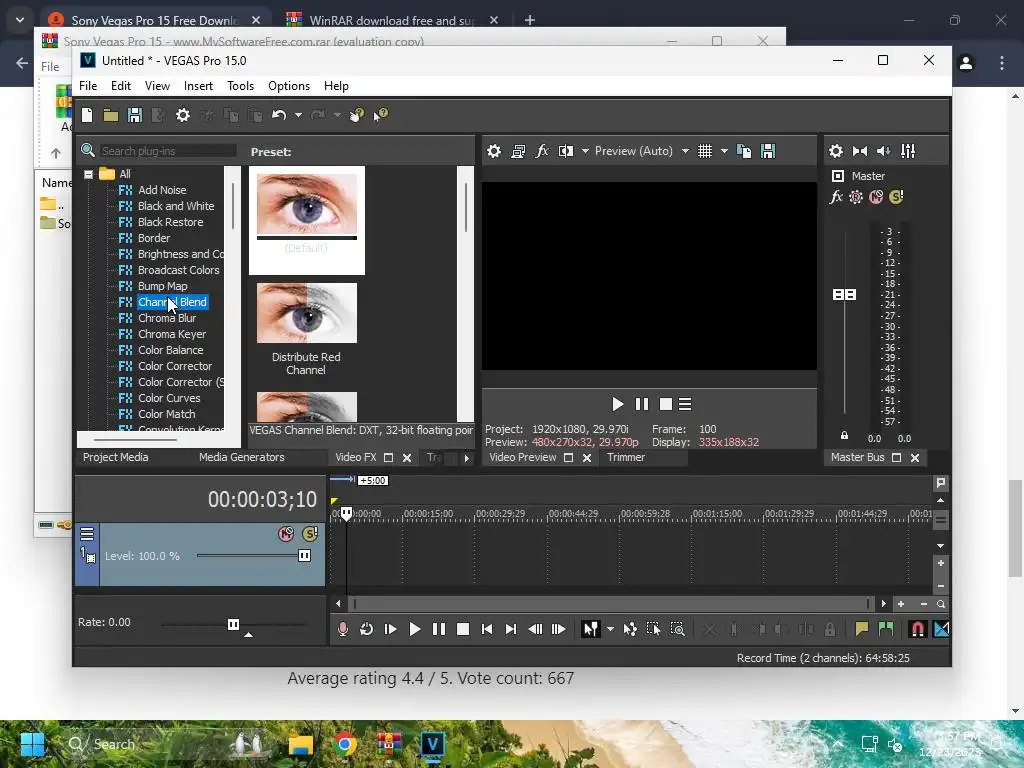1024x768 pixels.
Task: Mute the video track
Action: click(x=286, y=534)
